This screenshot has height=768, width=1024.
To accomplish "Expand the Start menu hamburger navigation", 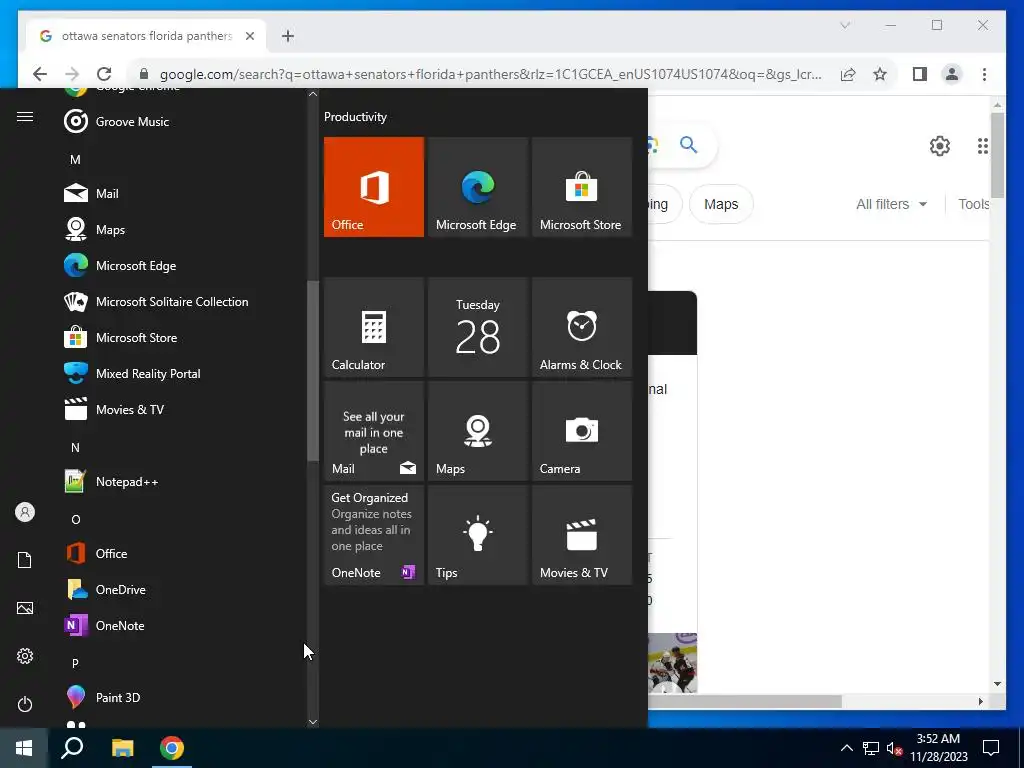I will (x=25, y=116).
